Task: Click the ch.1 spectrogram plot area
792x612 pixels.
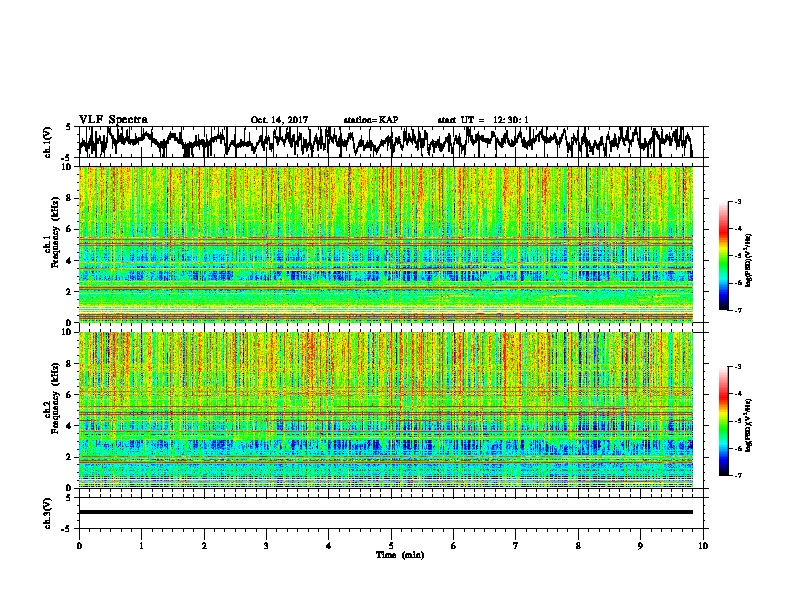Action: pos(386,244)
